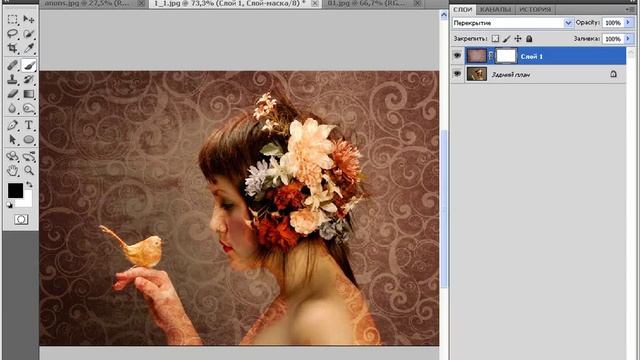Select the Crop tool
The height and width of the screenshot is (360, 640).
(x=12, y=48)
